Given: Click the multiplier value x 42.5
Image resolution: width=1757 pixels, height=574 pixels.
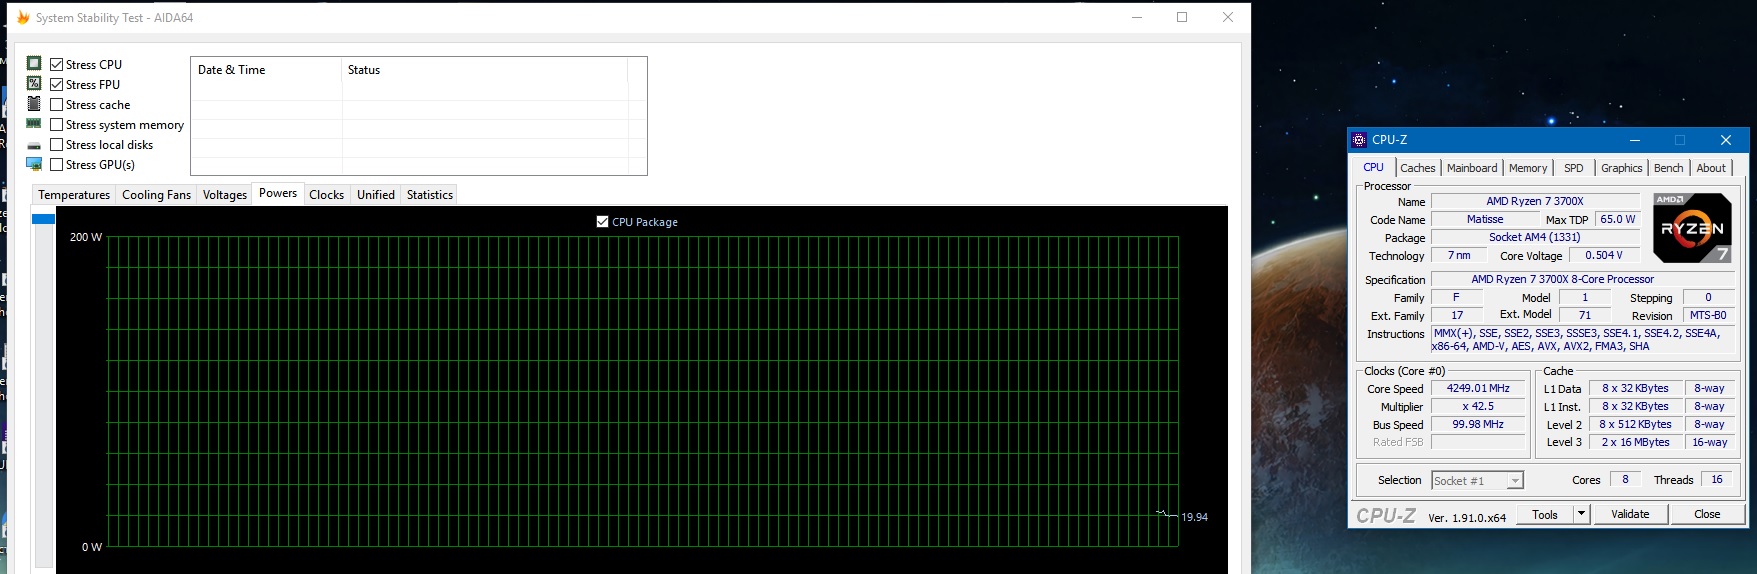Looking at the screenshot, I should [1478, 407].
